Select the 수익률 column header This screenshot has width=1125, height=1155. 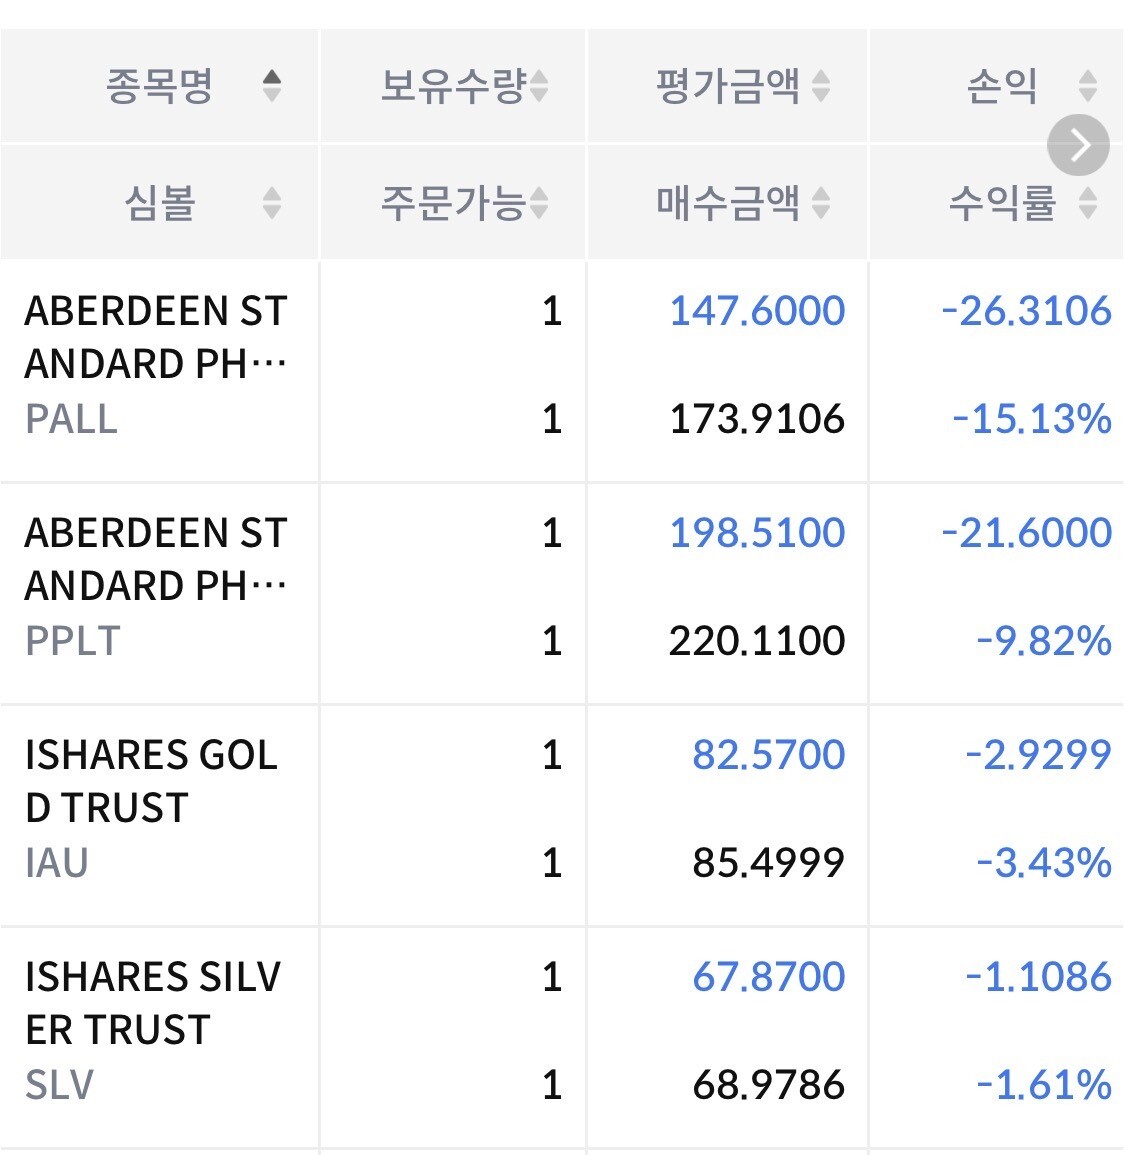[x=1002, y=203]
